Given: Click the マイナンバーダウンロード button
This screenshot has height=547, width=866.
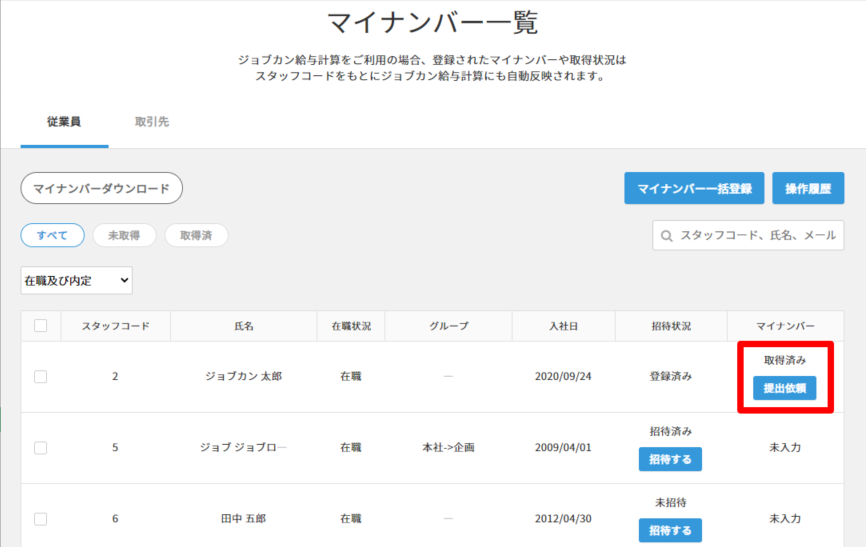Looking at the screenshot, I should (101, 187).
